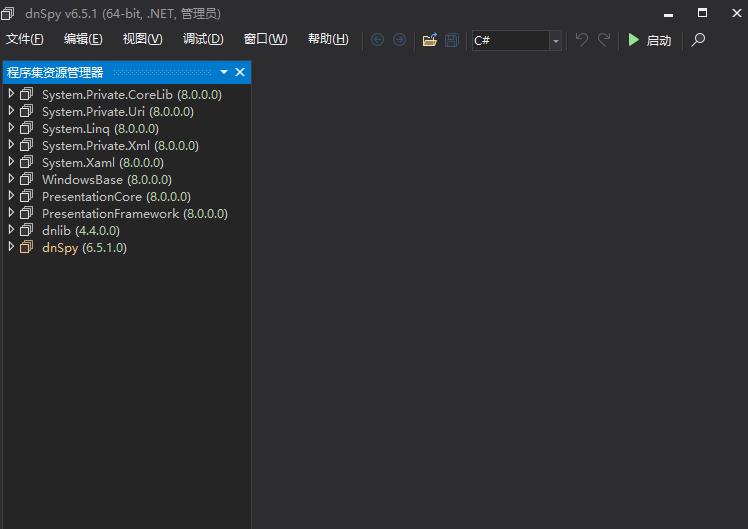Open the 视图(V) menu
The height and width of the screenshot is (529, 748).
tap(143, 39)
